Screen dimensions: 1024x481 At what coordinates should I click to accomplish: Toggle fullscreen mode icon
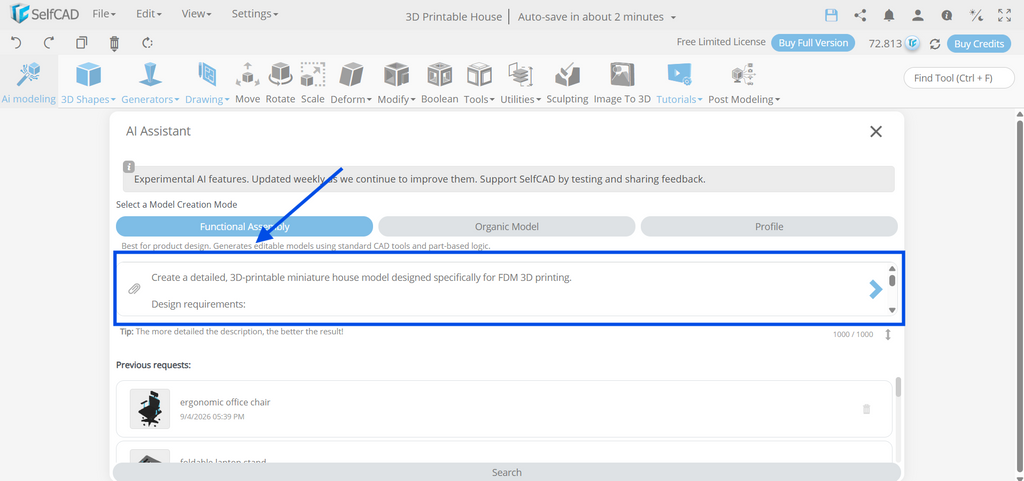1004,16
